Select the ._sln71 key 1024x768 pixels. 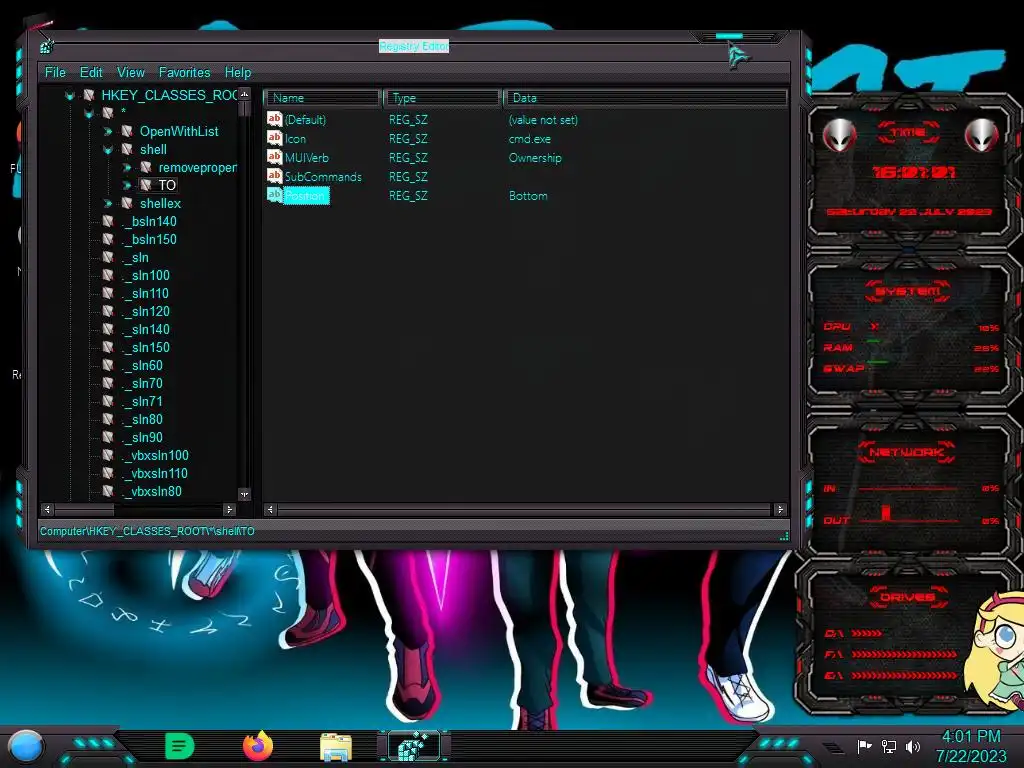point(142,401)
